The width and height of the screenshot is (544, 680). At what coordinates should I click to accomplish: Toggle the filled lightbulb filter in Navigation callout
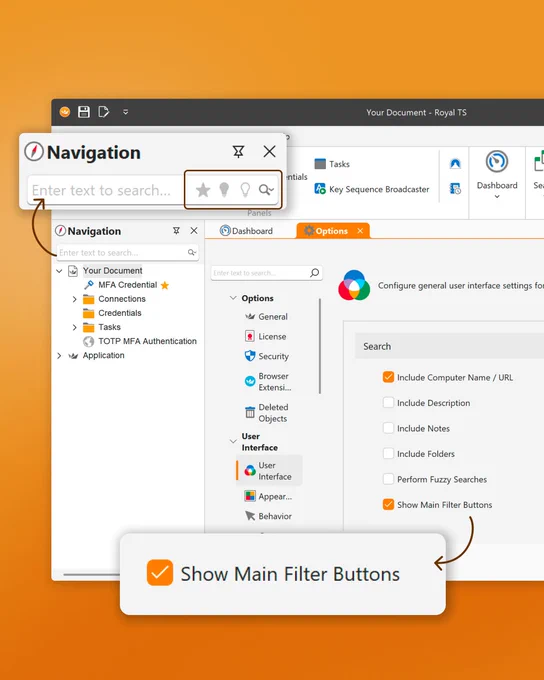coord(224,190)
